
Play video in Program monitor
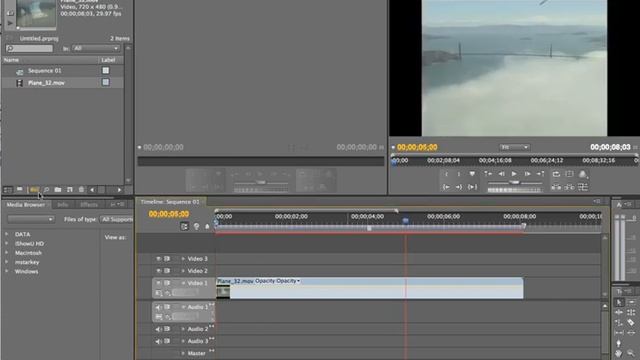click(514, 174)
